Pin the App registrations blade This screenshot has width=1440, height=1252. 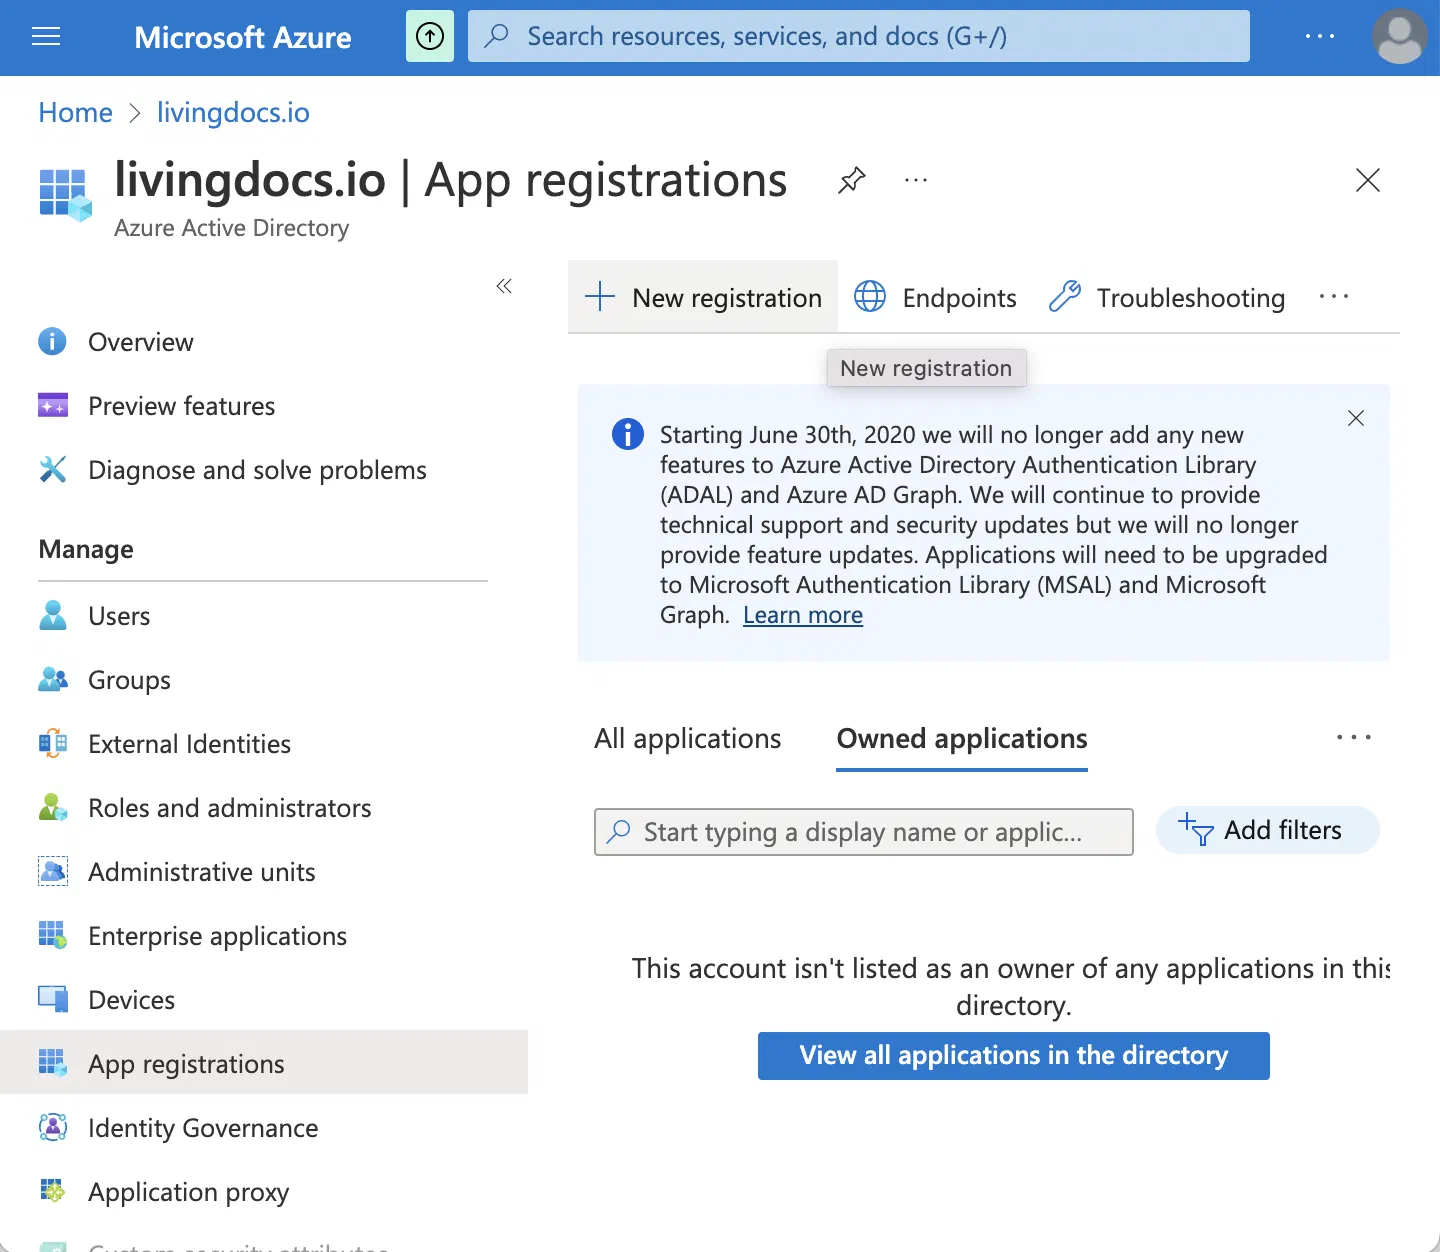click(852, 181)
